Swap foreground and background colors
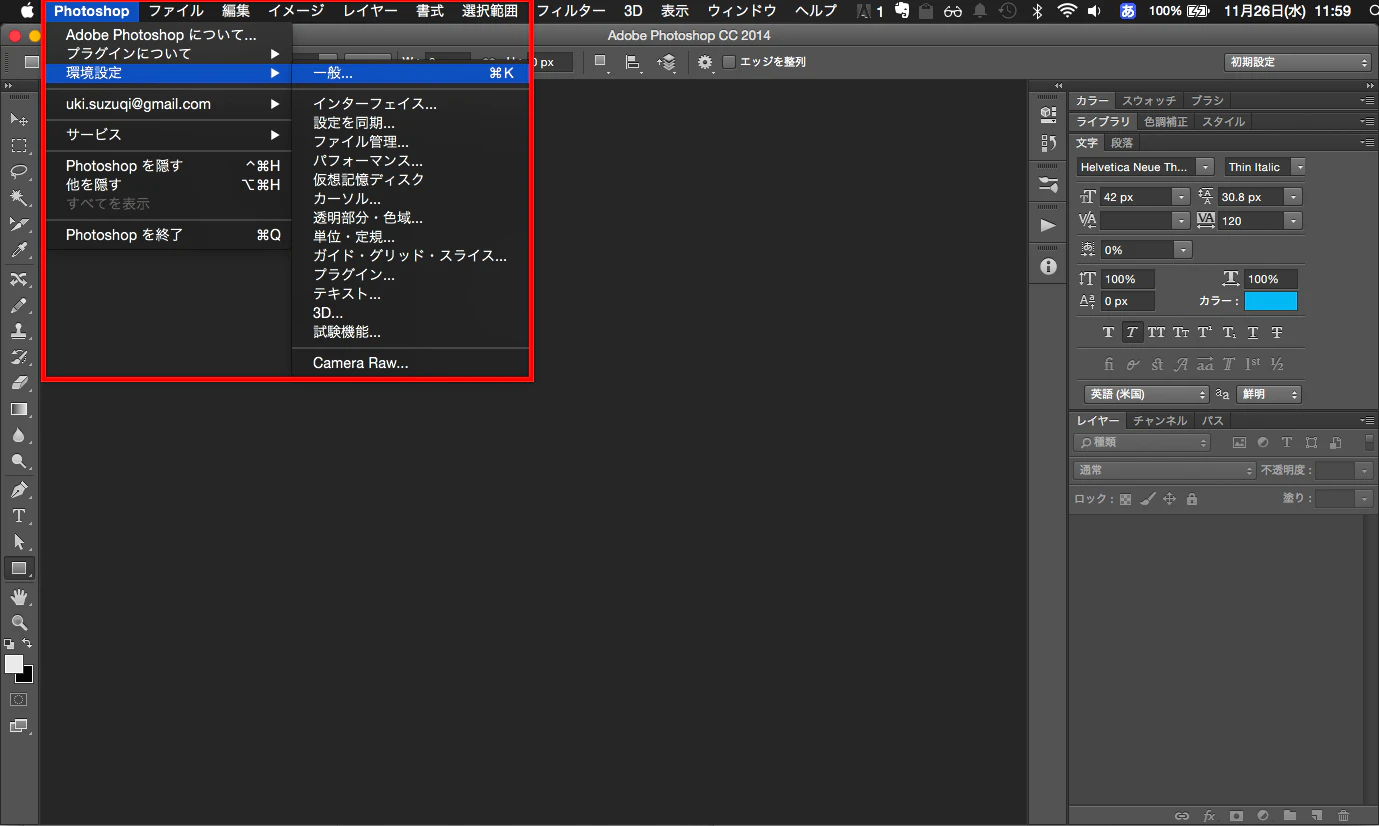 [27, 644]
